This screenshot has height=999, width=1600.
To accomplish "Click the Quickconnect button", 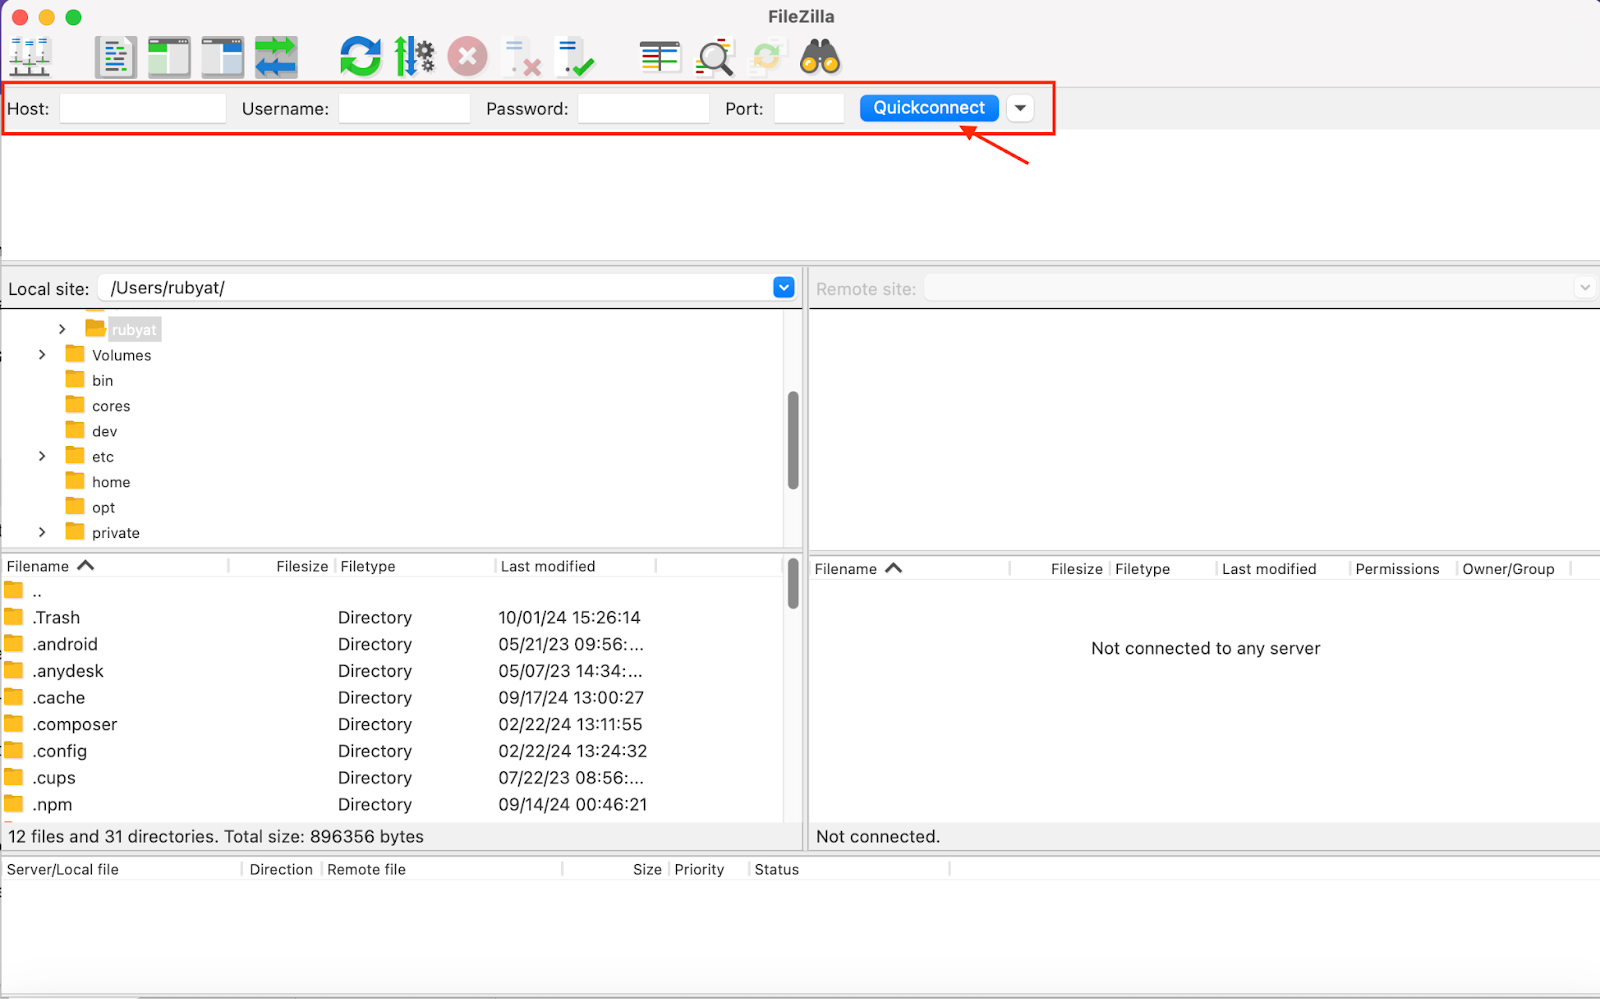I will (x=929, y=108).
